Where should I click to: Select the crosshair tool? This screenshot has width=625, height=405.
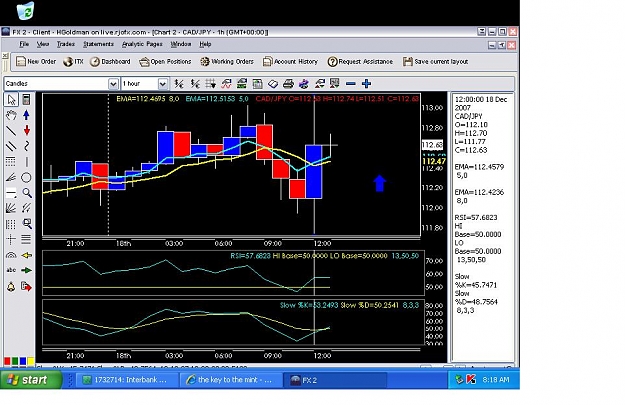[11, 239]
